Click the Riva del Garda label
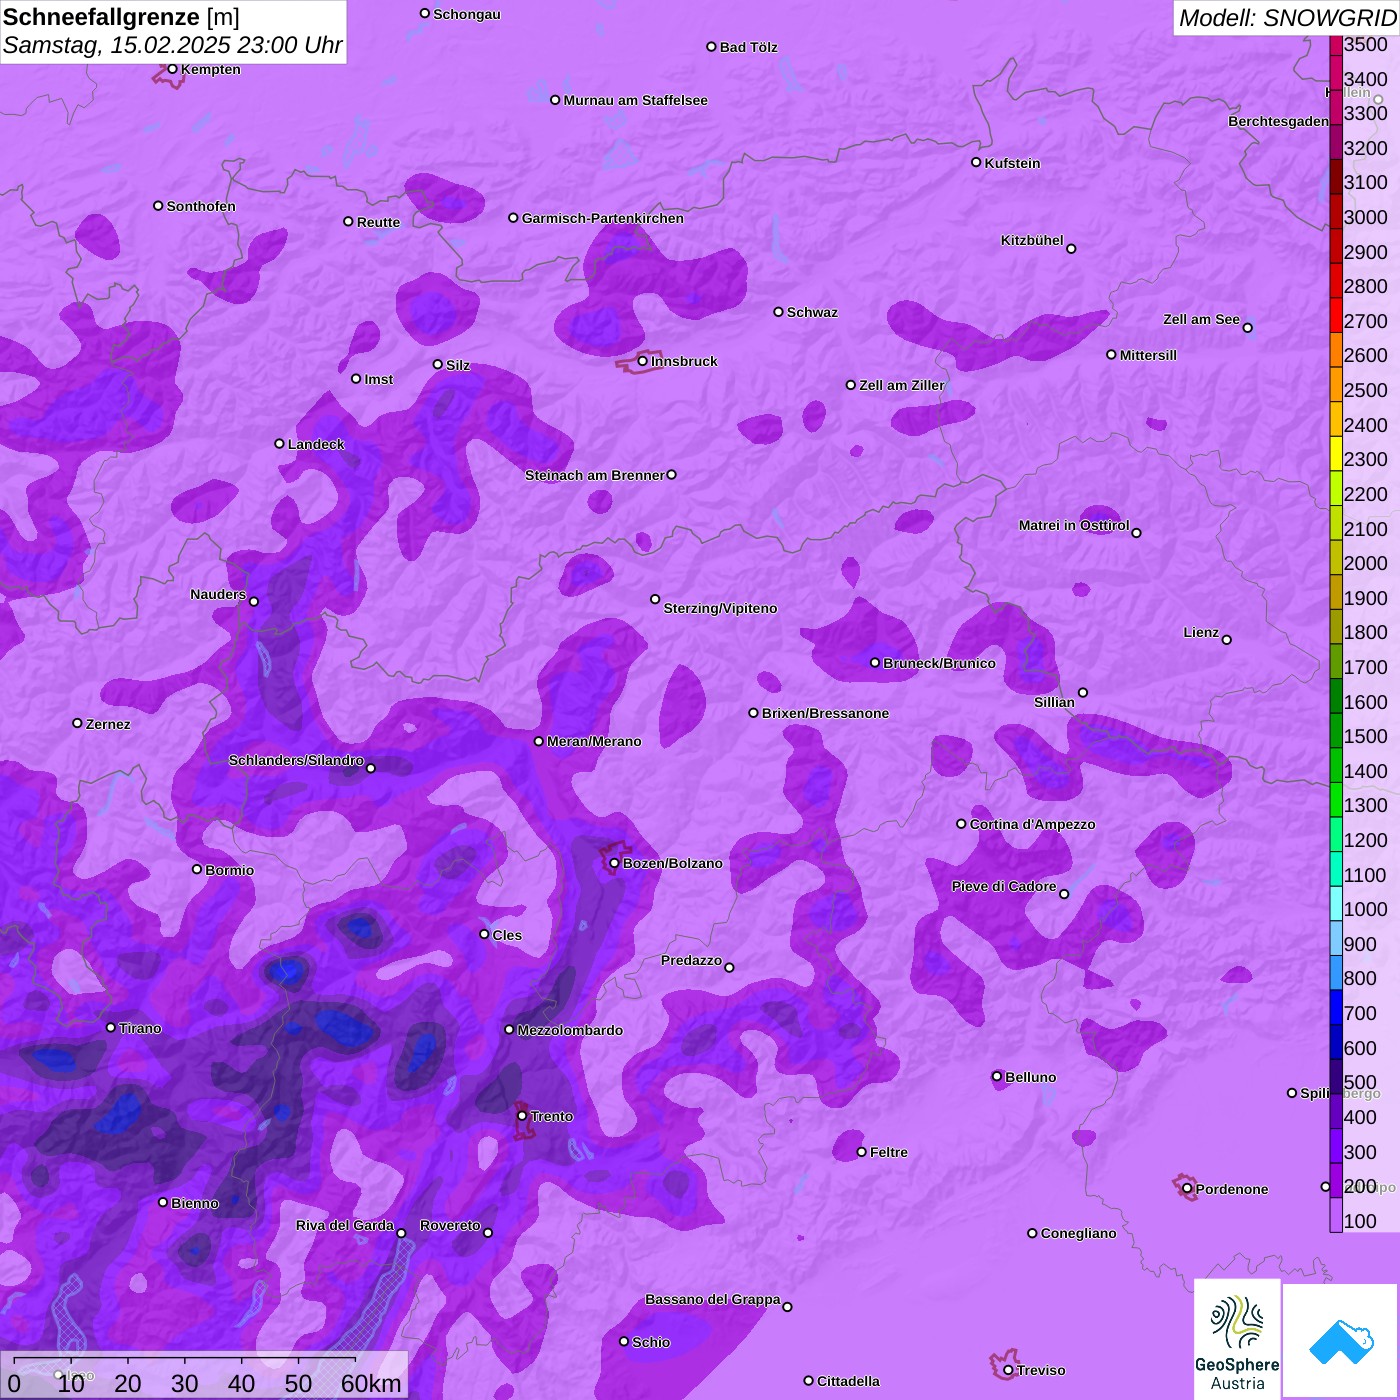 345,1225
